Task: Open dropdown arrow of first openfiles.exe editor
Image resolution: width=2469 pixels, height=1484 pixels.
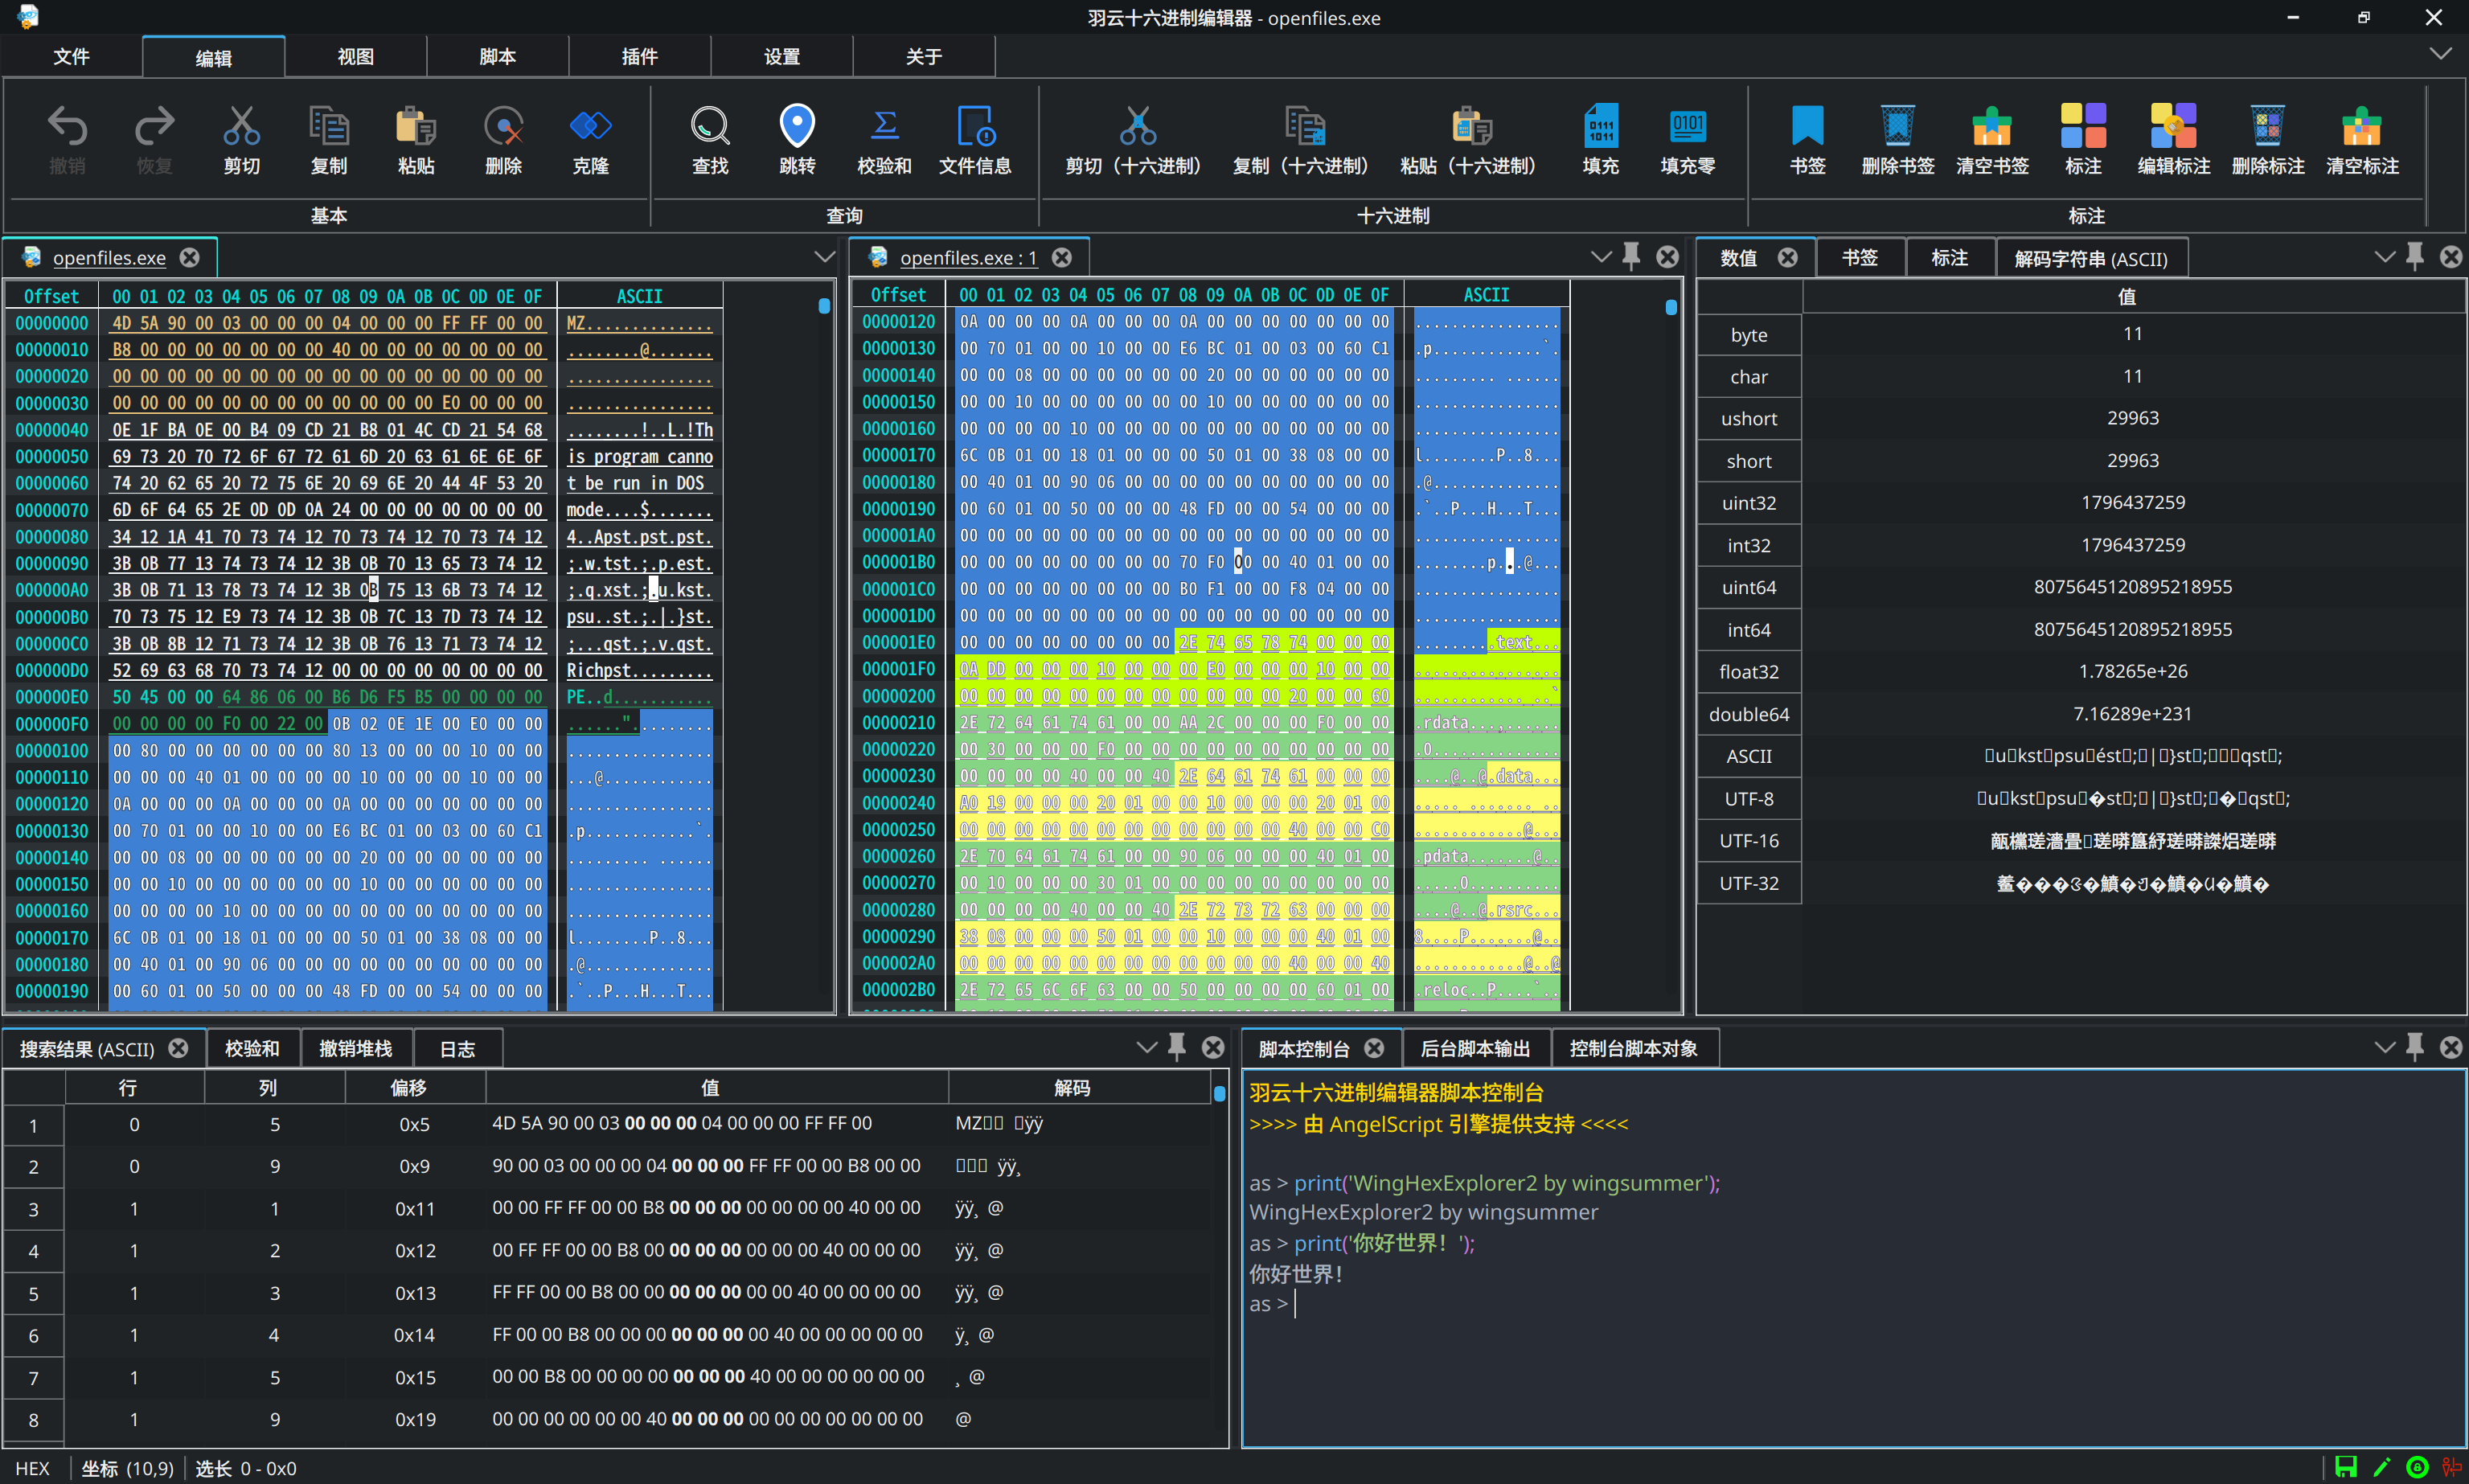Action: (x=824, y=257)
